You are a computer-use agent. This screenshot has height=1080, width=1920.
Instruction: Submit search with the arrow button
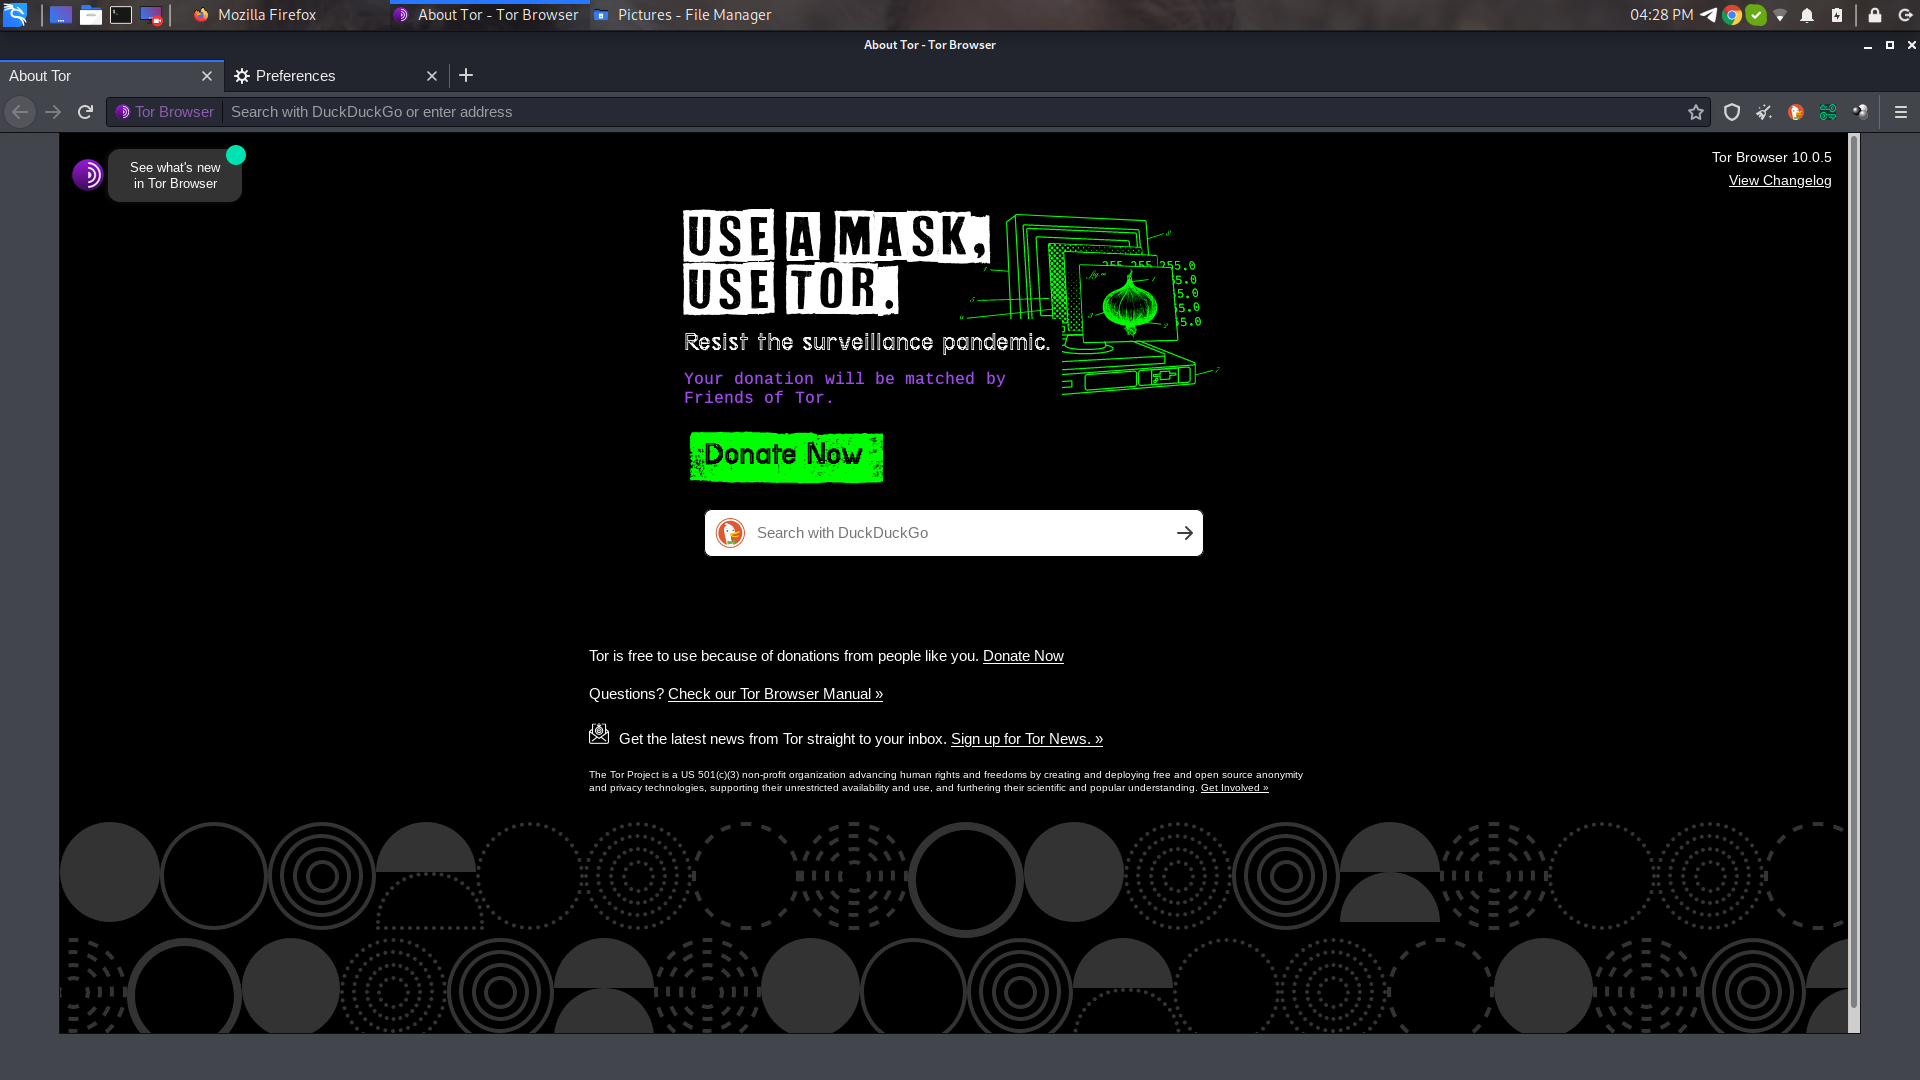tap(1185, 533)
